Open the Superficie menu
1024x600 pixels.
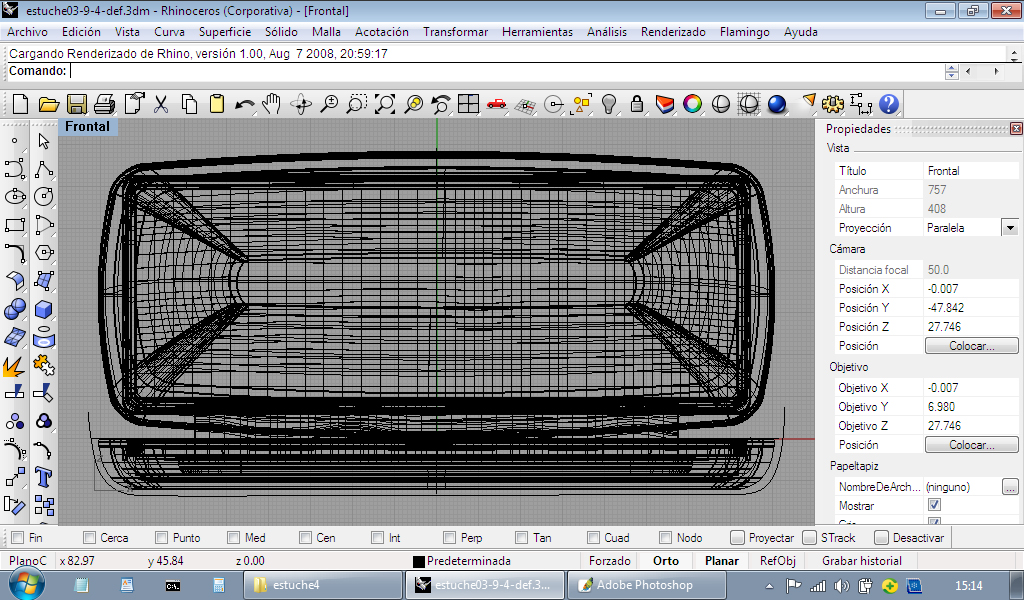pos(224,32)
